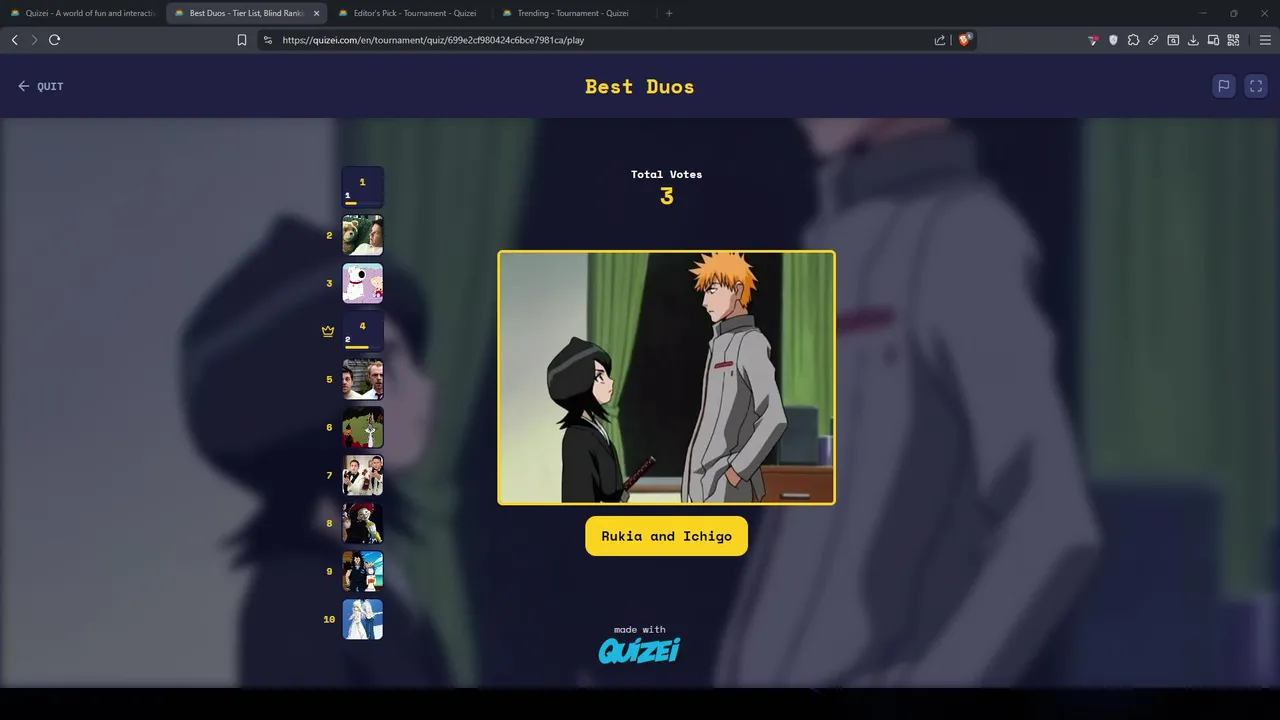
Task: Select rank 2 bear duo thumbnail
Action: point(363,235)
